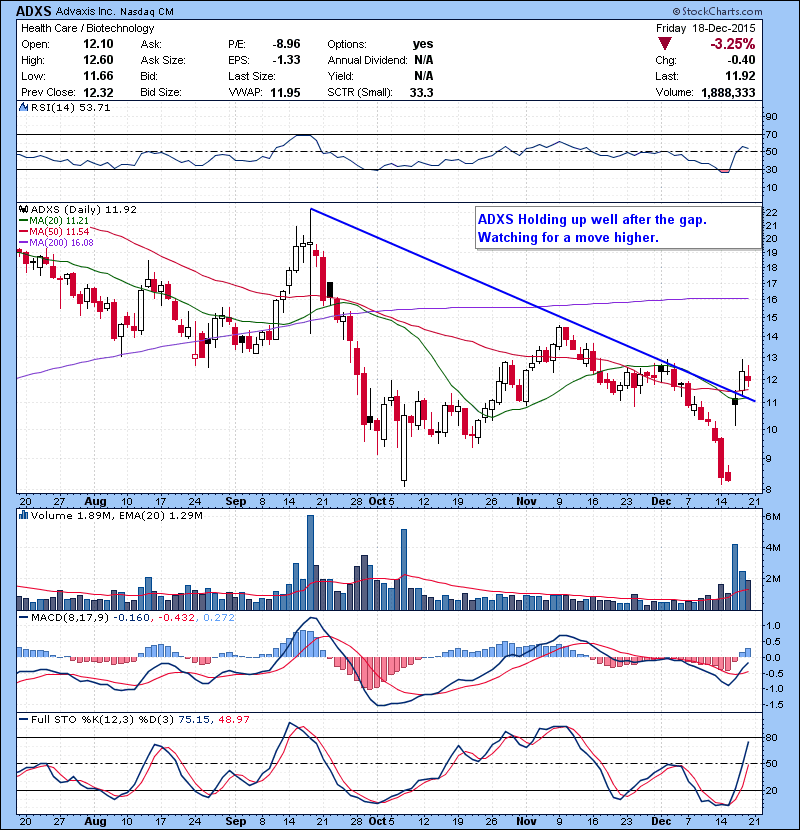This screenshot has height=830, width=800.
Task: Click the P/E value -8.96
Action: pyautogui.click(x=286, y=44)
